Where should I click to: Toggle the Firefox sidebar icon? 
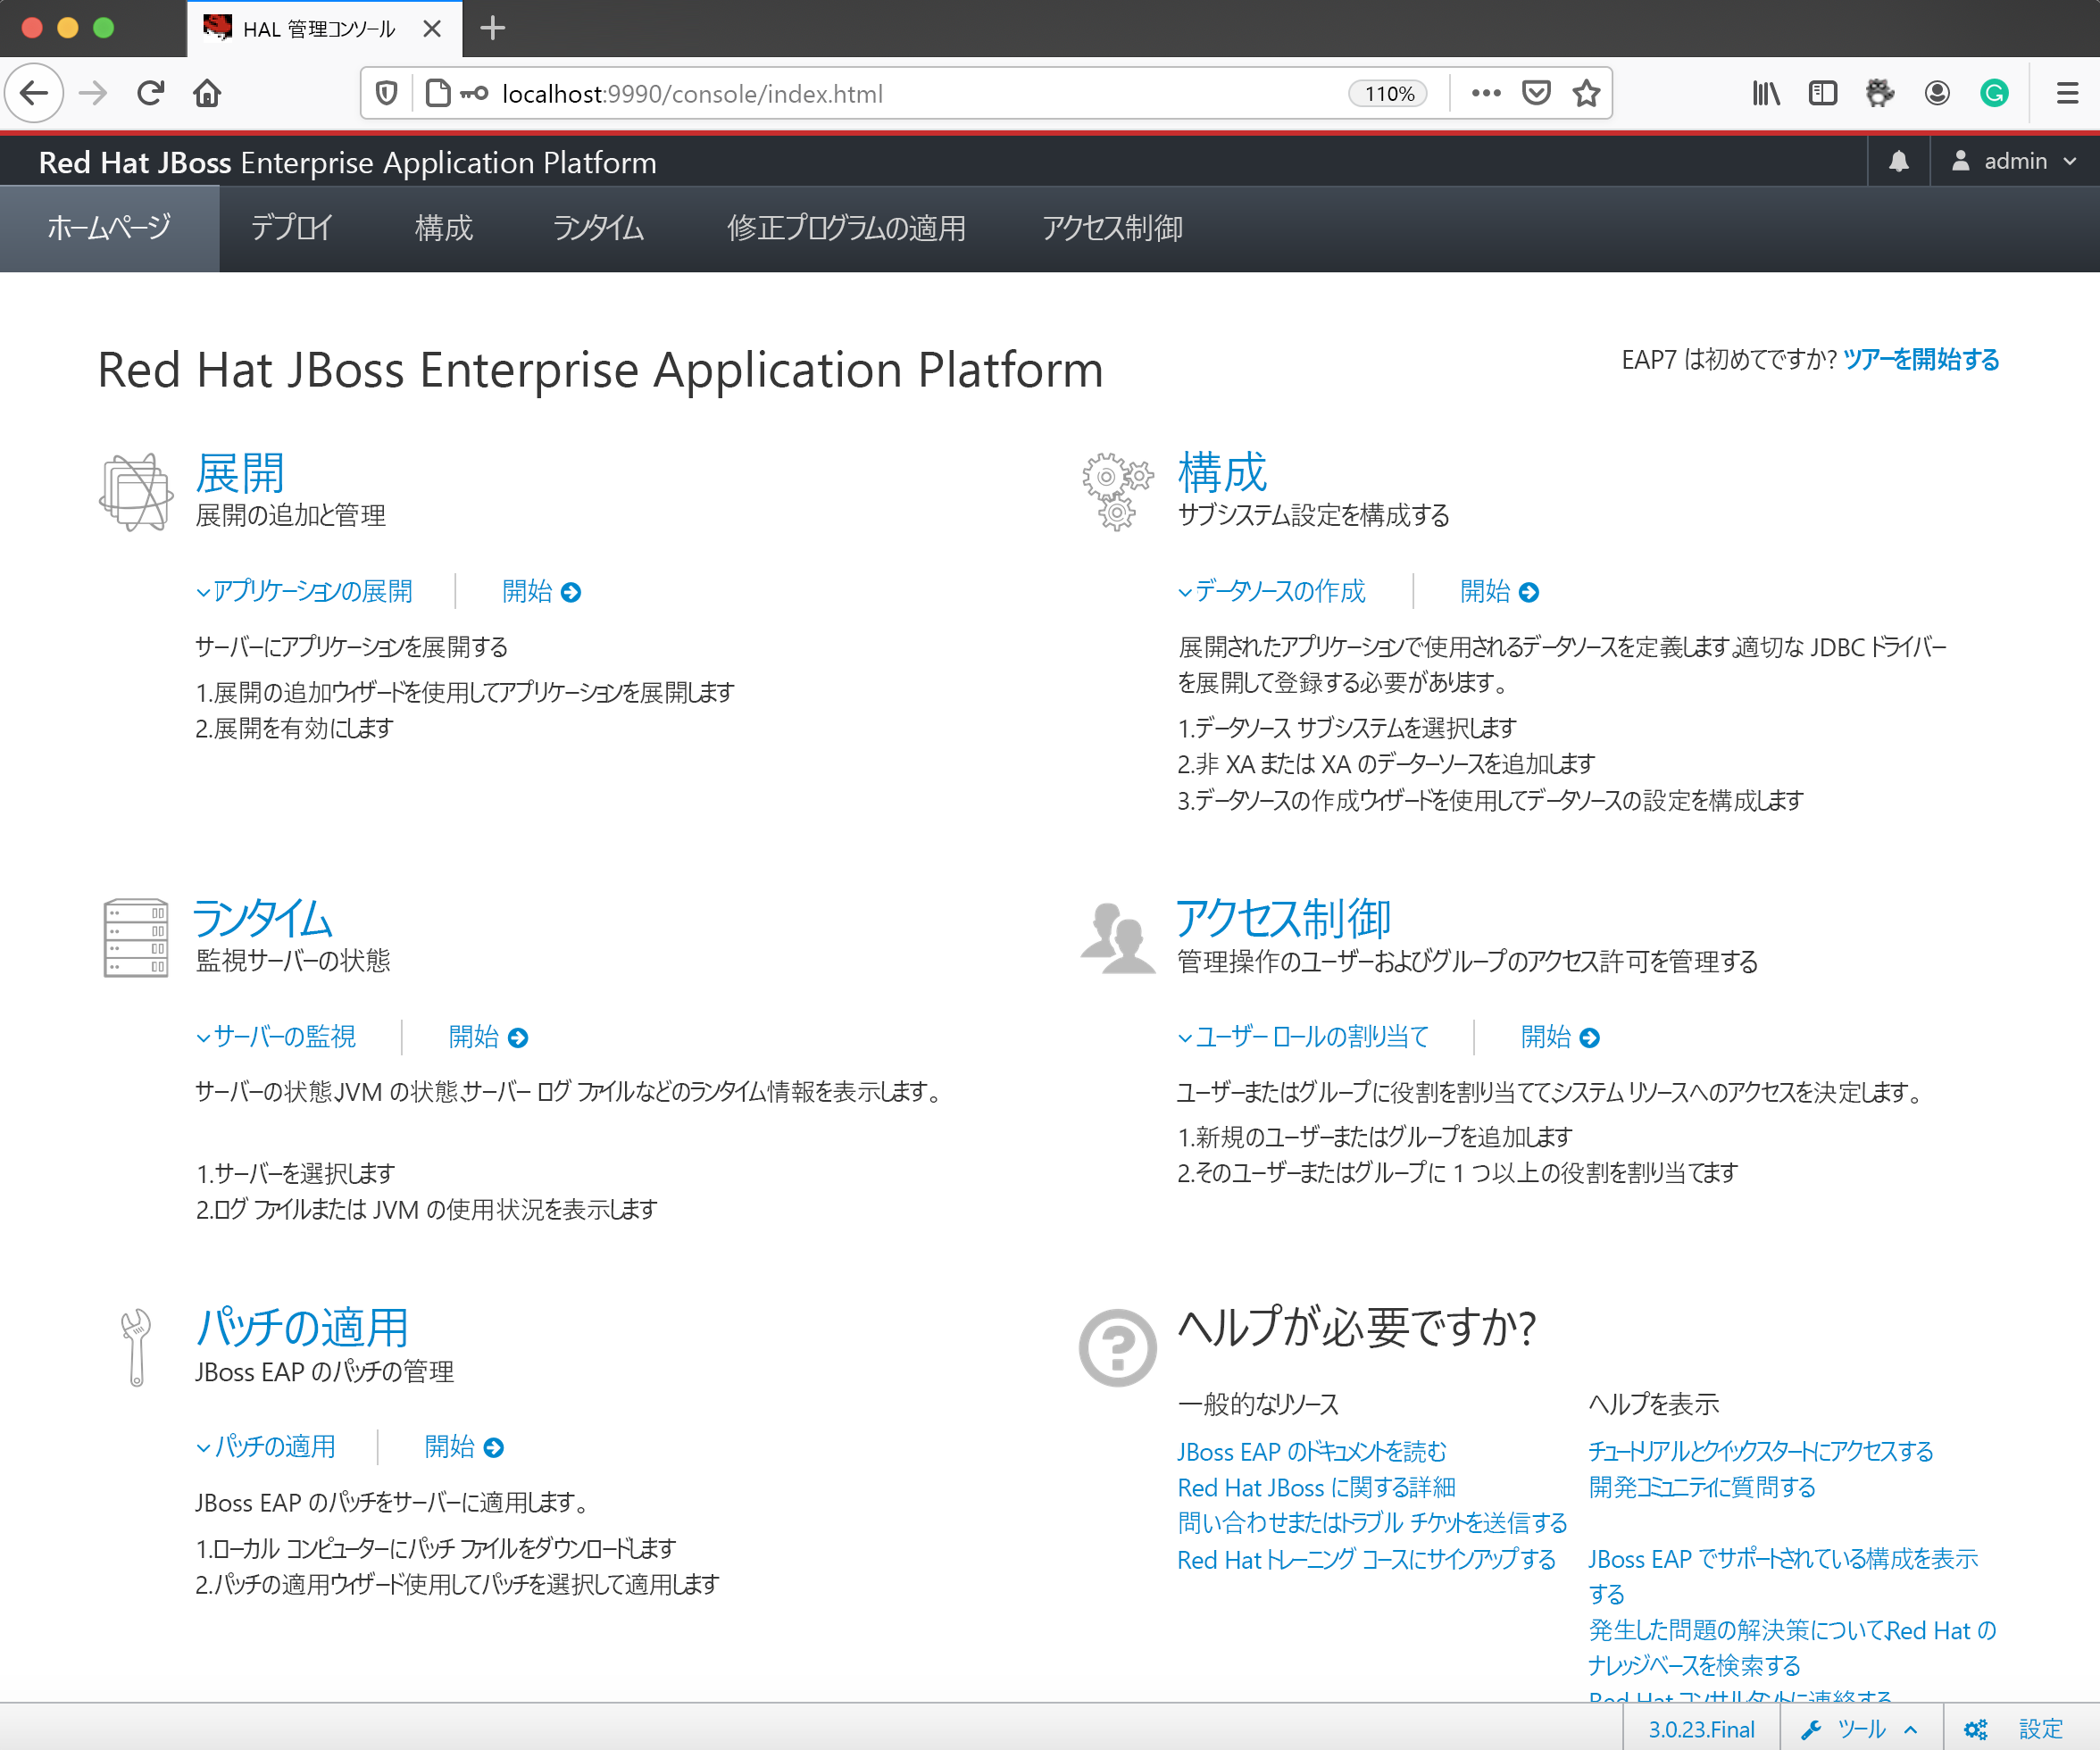(x=1823, y=93)
